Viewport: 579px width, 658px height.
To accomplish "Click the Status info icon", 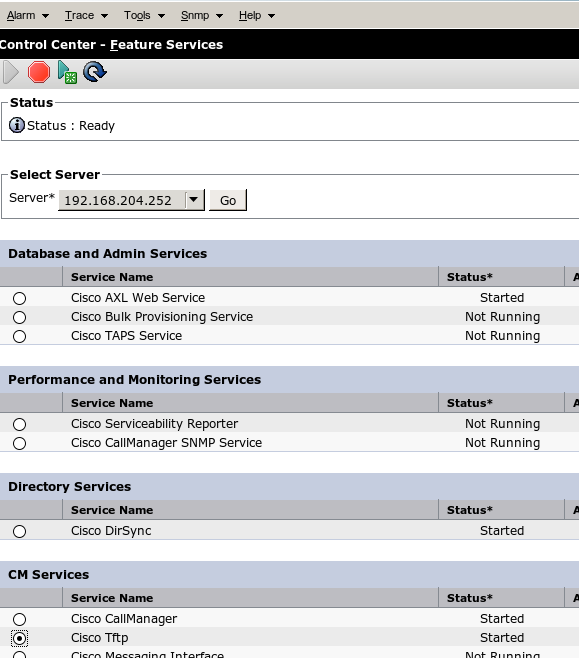I will point(17,125).
